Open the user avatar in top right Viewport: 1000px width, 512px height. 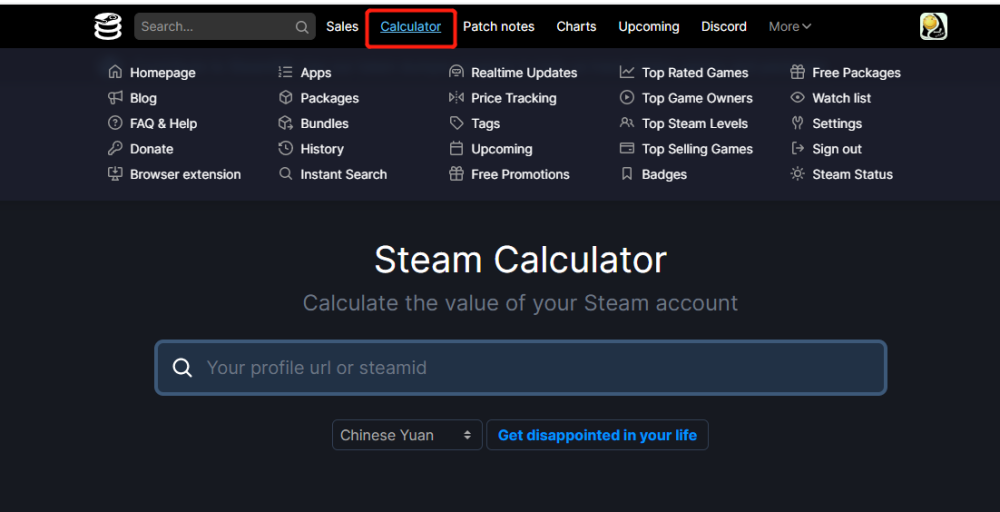(x=933, y=27)
